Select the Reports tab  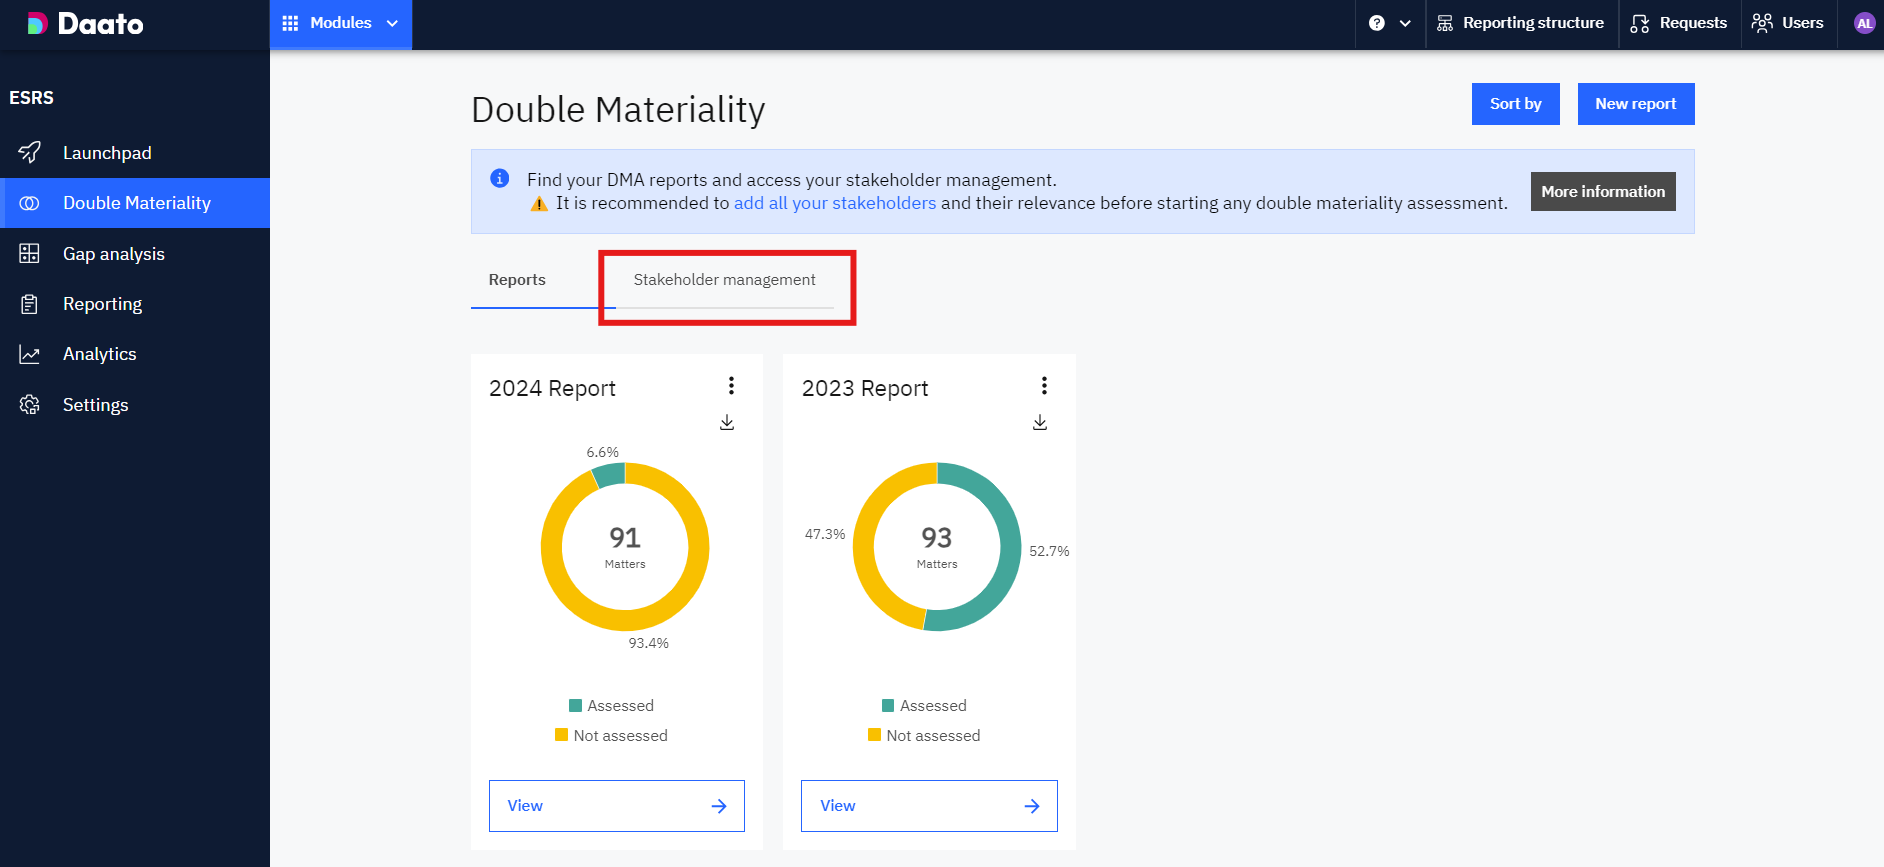[x=517, y=280]
